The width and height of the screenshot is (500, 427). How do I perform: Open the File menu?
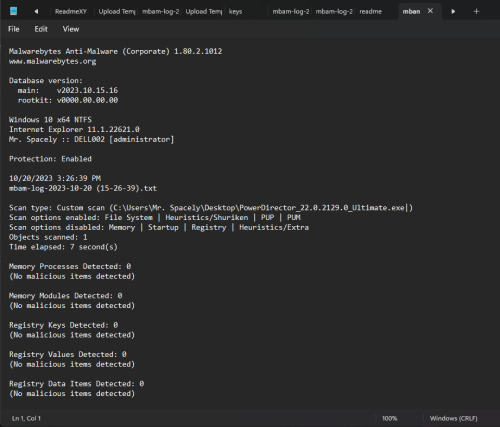tap(14, 29)
